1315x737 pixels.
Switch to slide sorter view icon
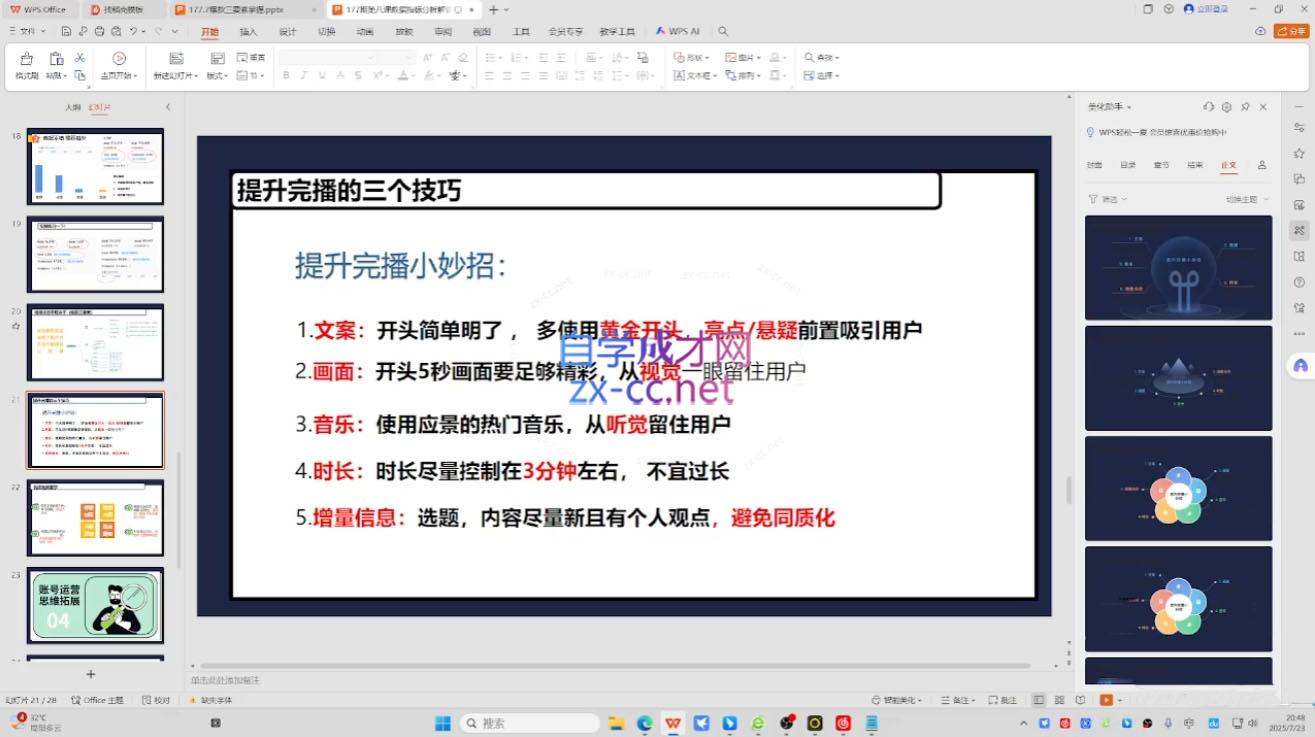click(1059, 700)
